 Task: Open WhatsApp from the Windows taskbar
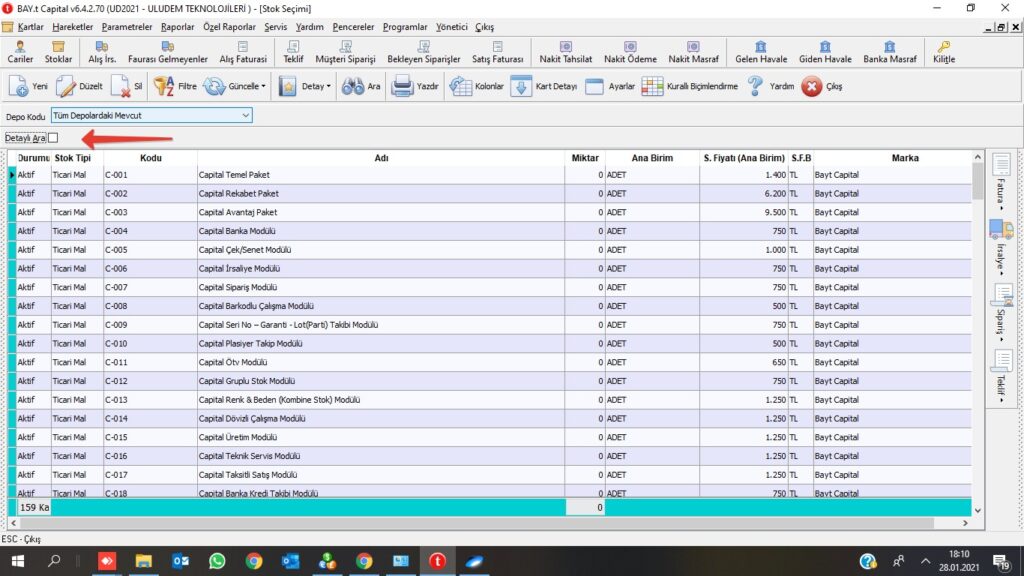[x=217, y=561]
